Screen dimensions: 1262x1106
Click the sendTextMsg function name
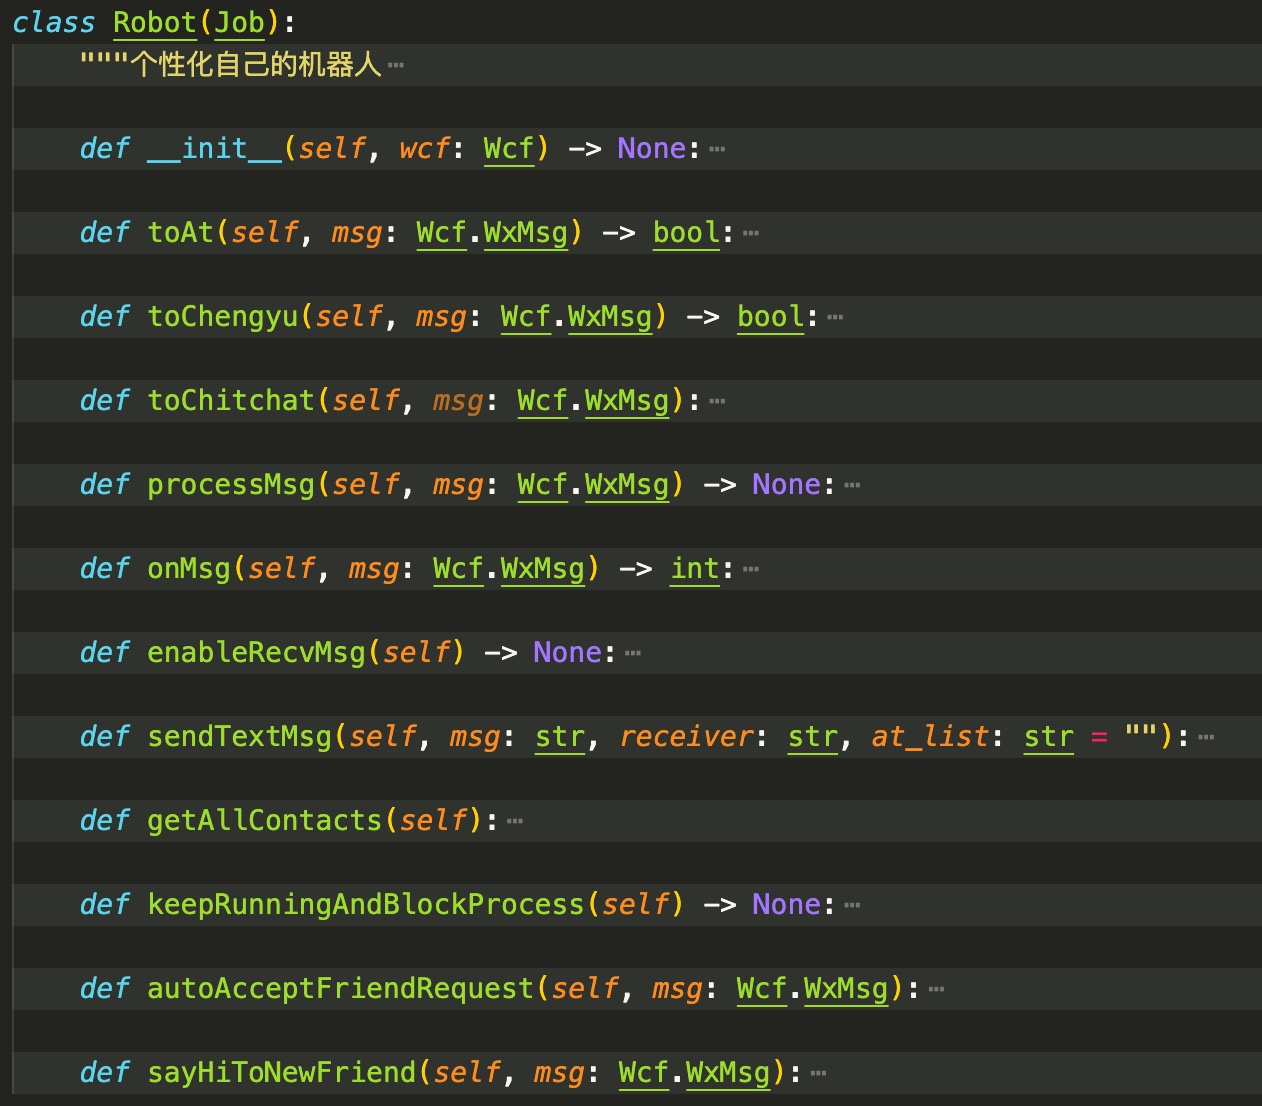pyautogui.click(x=239, y=737)
